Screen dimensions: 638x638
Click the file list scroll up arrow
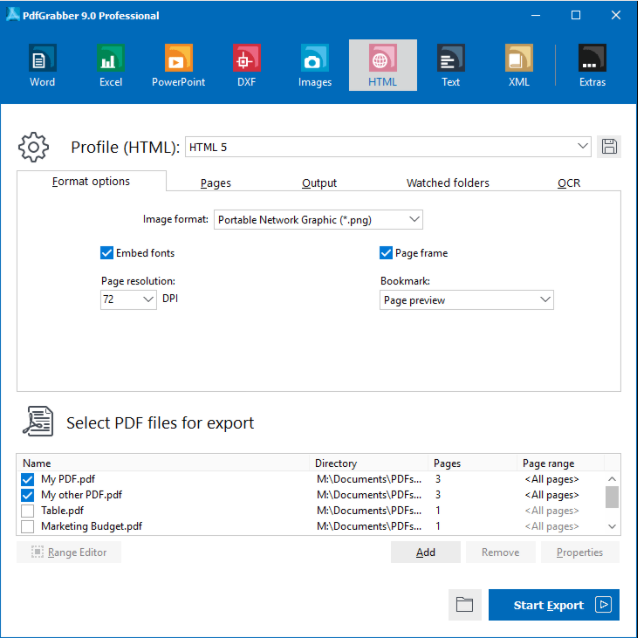coord(612,479)
